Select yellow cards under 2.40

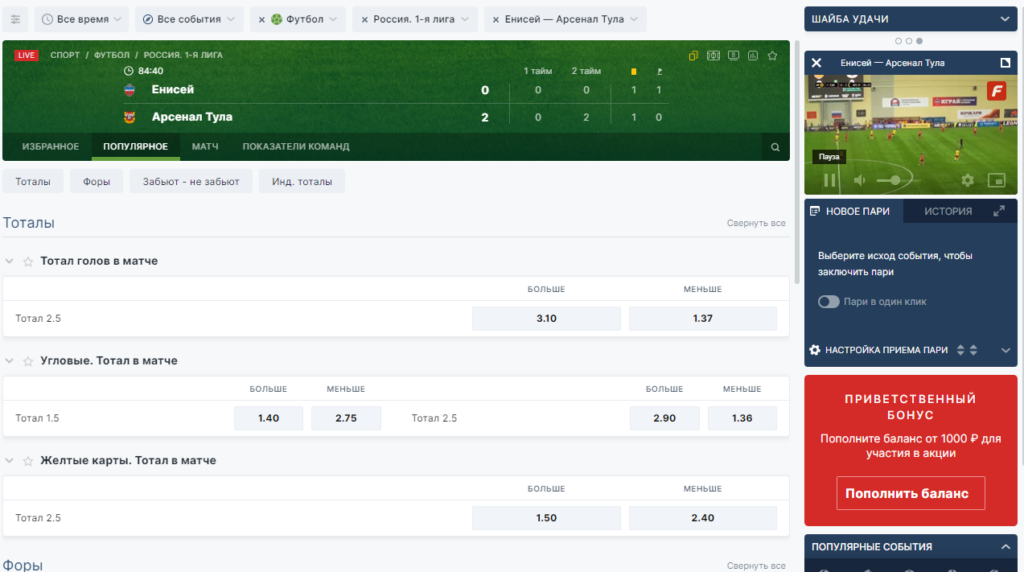703,518
